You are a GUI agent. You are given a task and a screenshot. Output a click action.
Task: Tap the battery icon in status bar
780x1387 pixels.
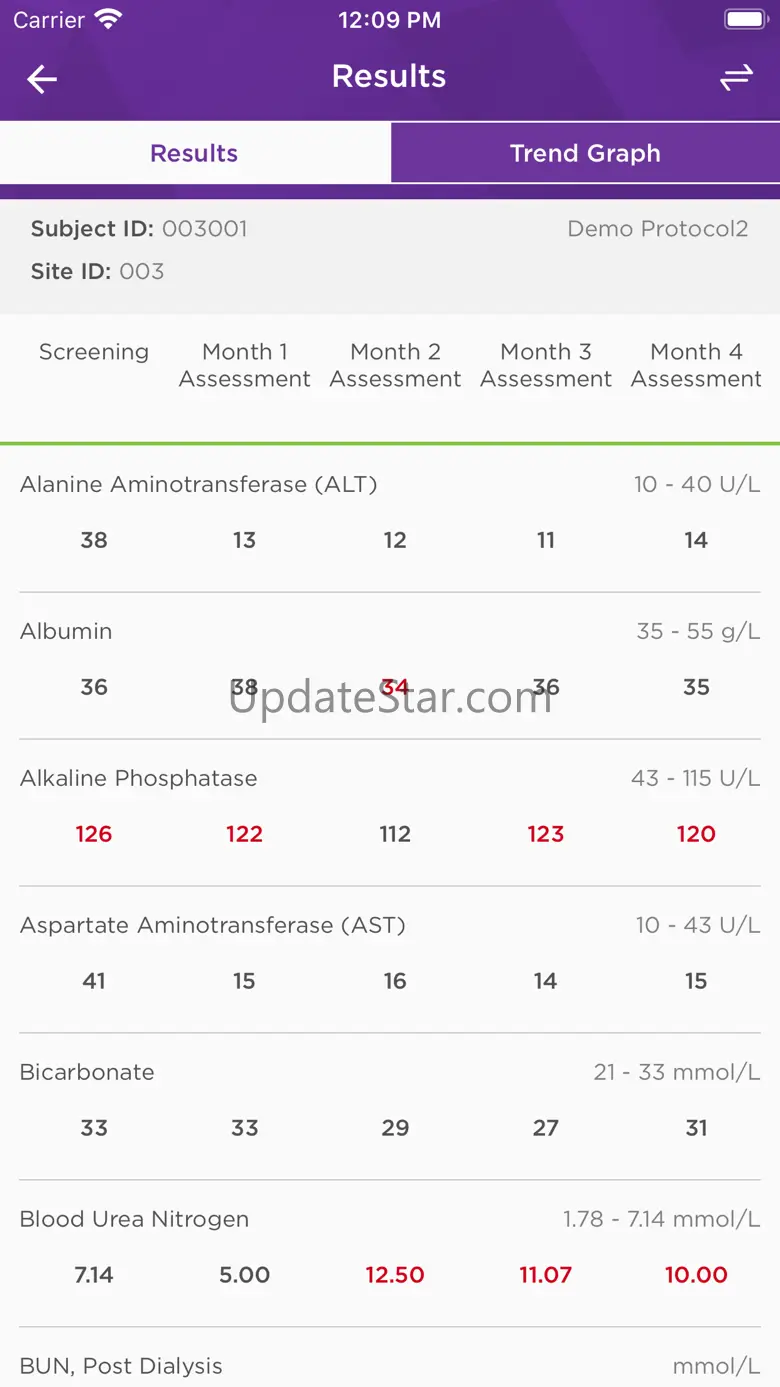(x=744, y=20)
